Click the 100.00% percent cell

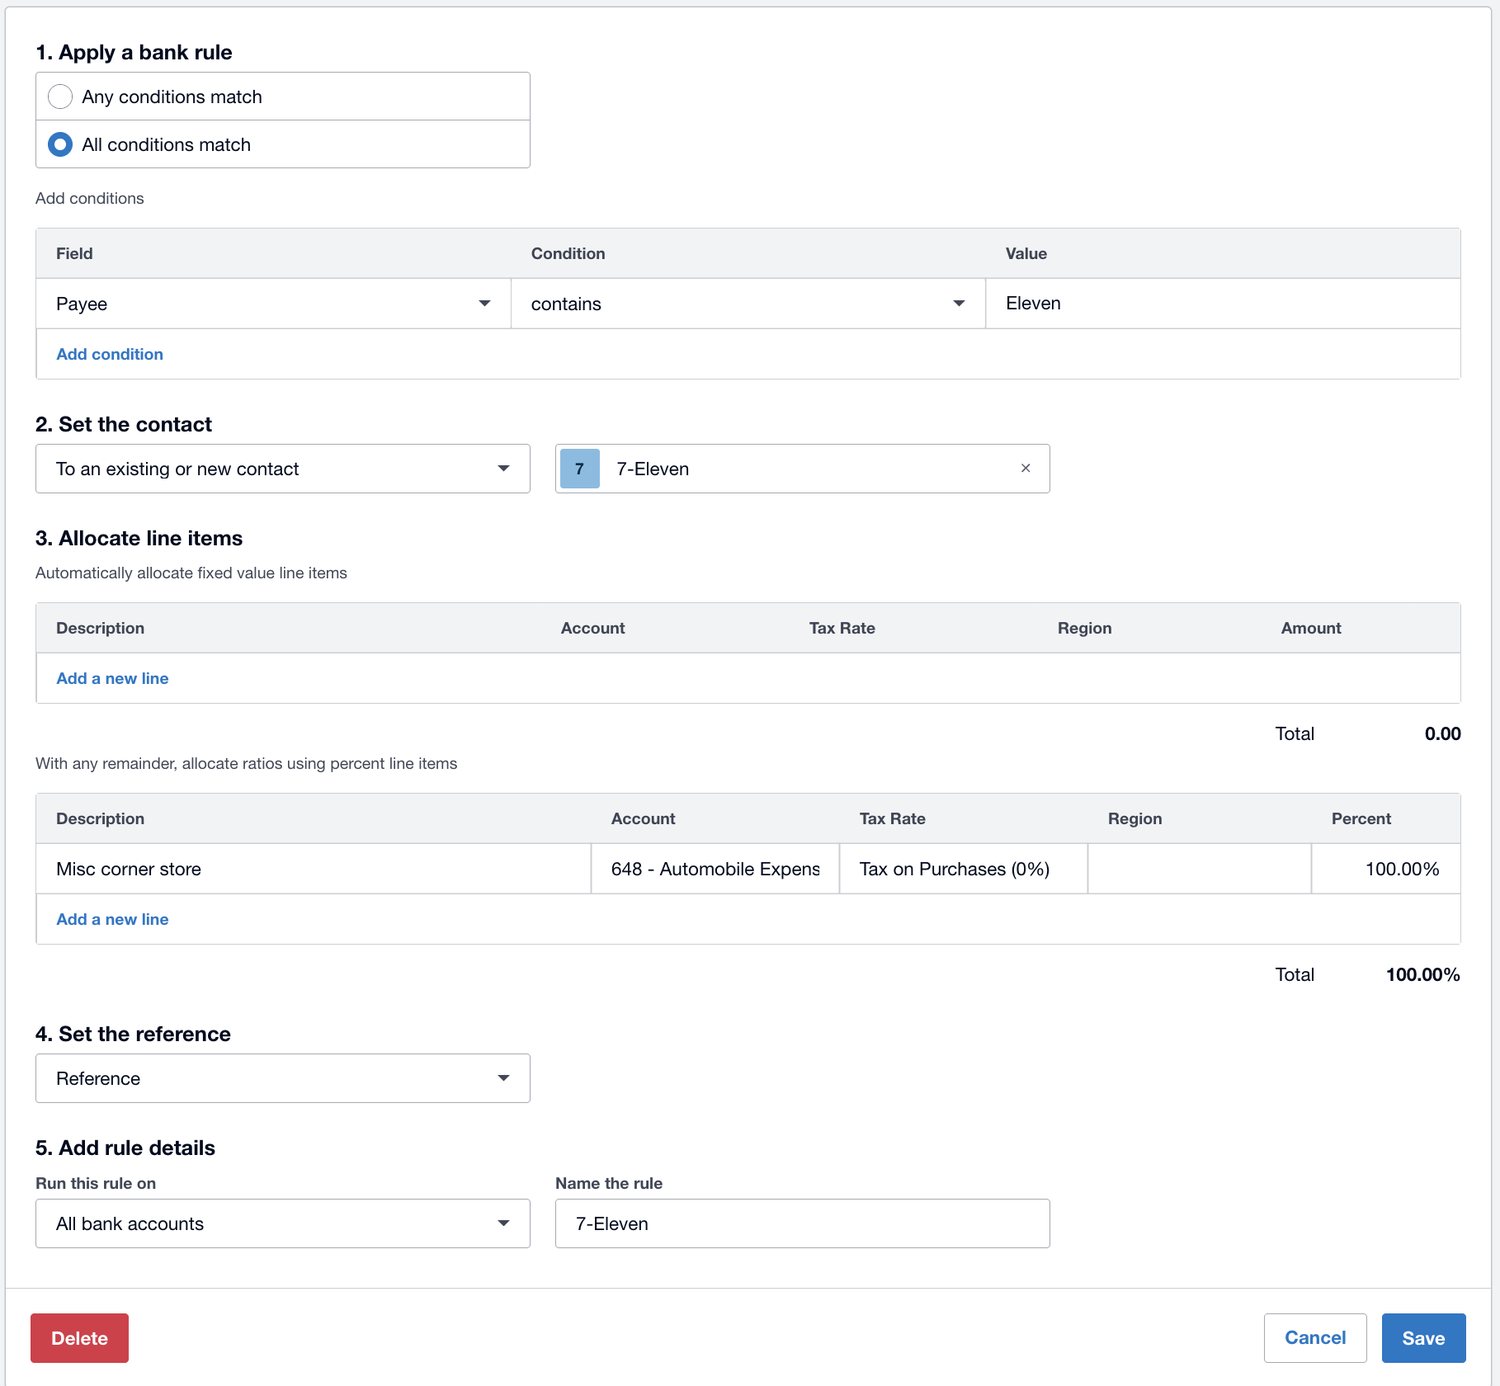pos(1386,869)
